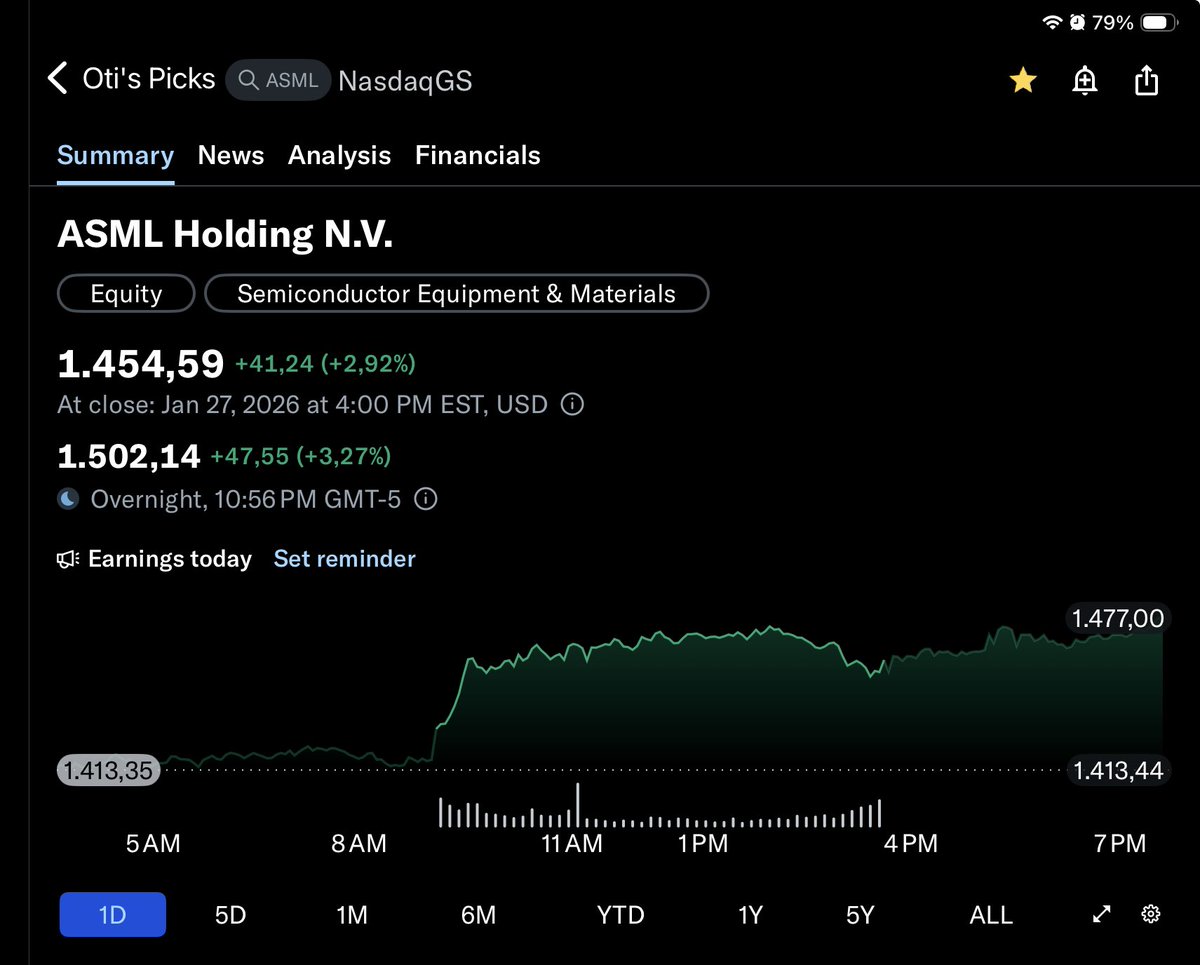
Task: Tap the 1.454,59 closing price
Action: click(x=141, y=364)
